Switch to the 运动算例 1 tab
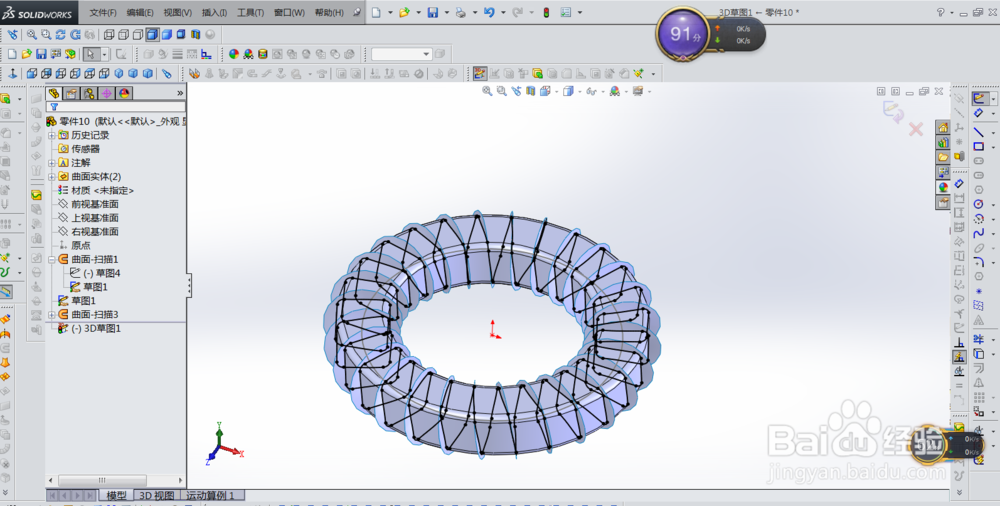 coord(210,495)
